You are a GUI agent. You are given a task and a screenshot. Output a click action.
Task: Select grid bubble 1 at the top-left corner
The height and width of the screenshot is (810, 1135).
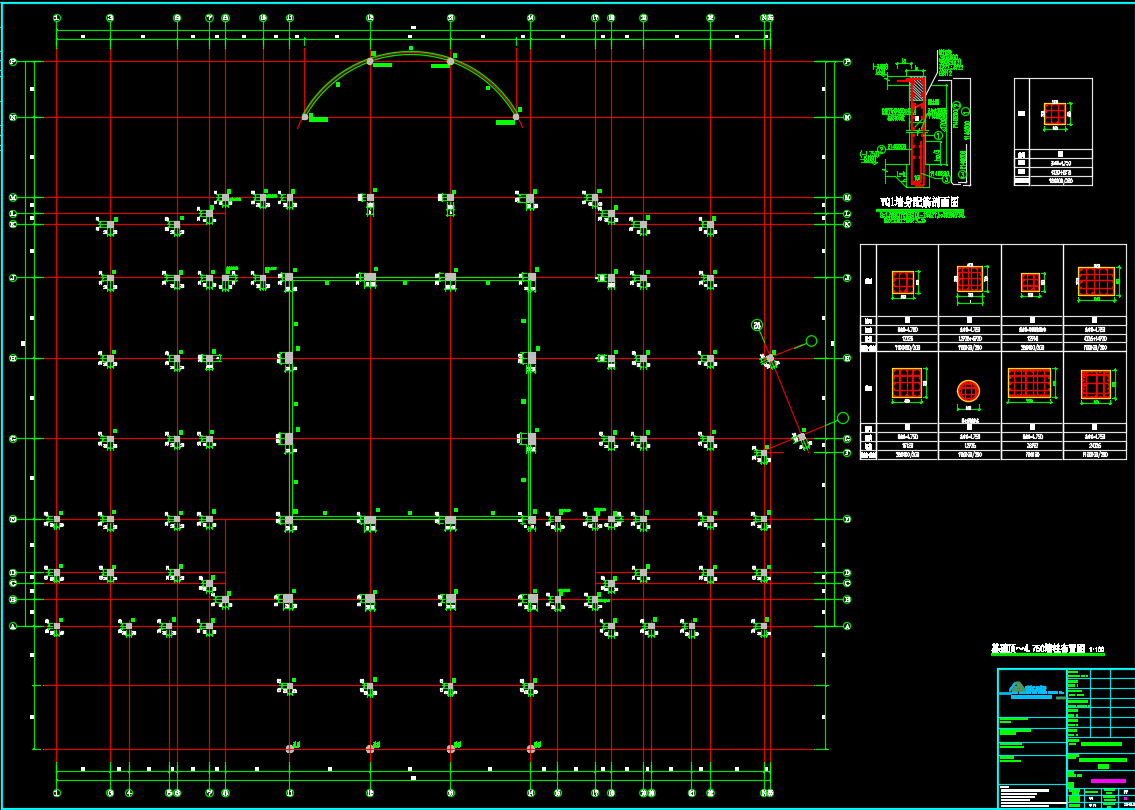(x=57, y=18)
